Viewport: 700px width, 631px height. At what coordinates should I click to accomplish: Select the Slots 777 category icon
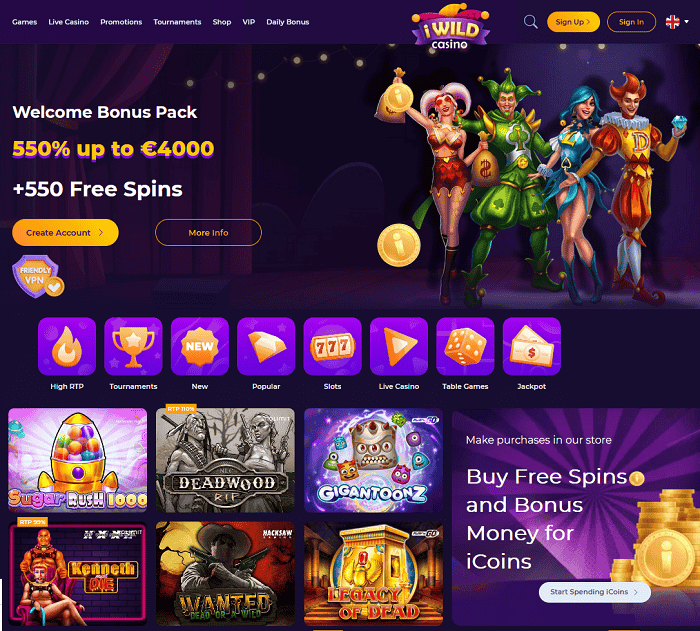[x=333, y=346]
